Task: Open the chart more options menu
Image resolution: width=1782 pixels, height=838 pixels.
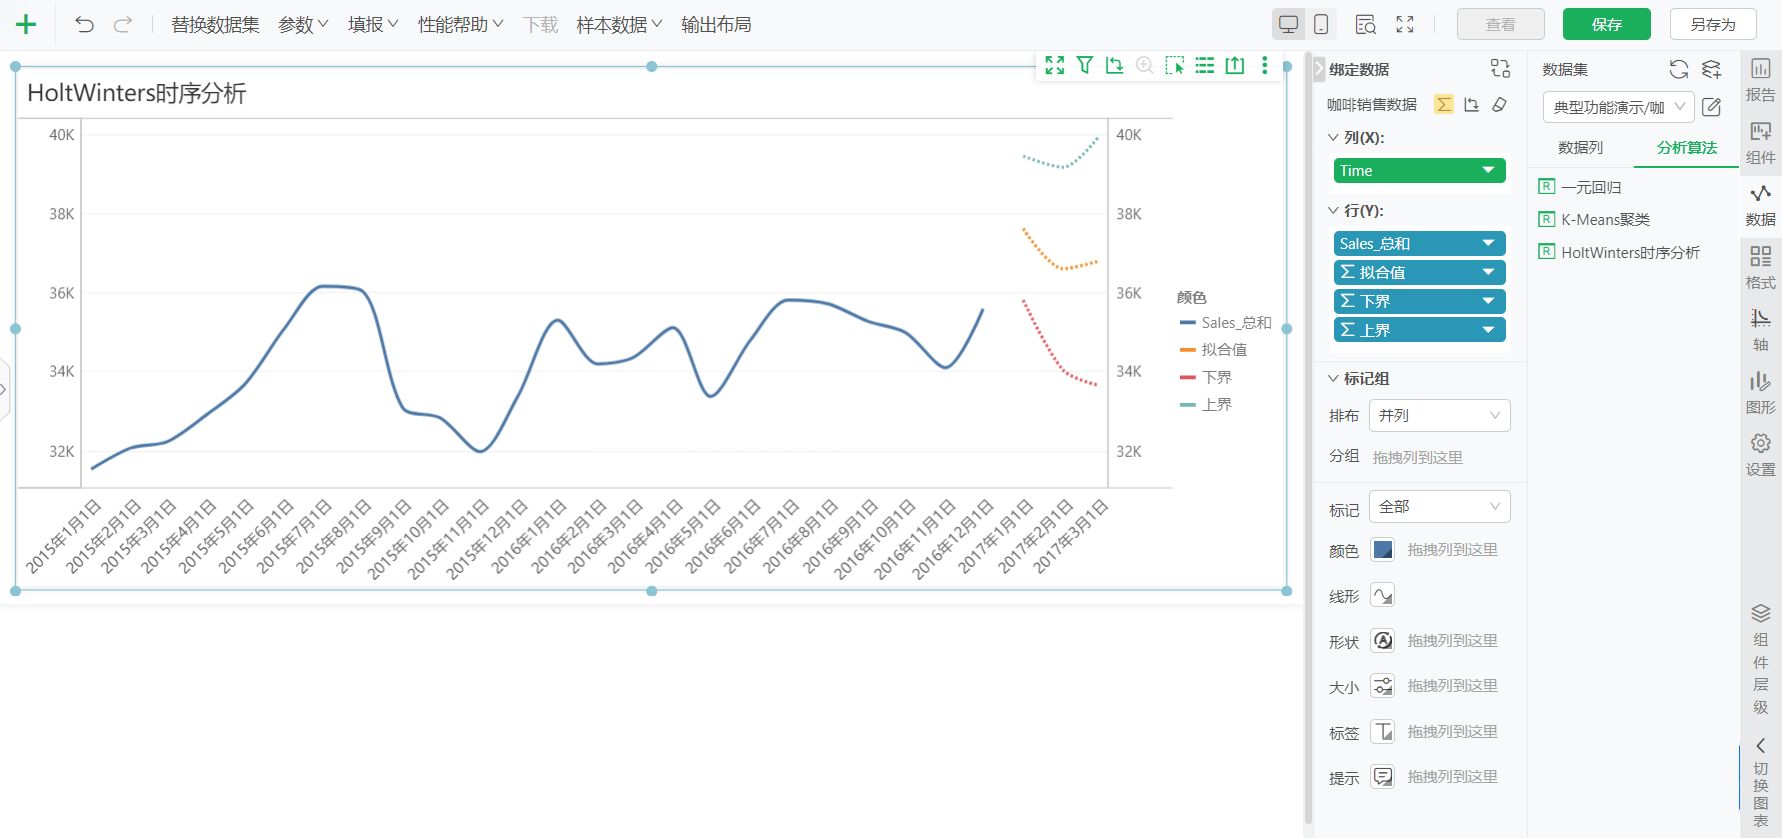Action: pos(1265,65)
